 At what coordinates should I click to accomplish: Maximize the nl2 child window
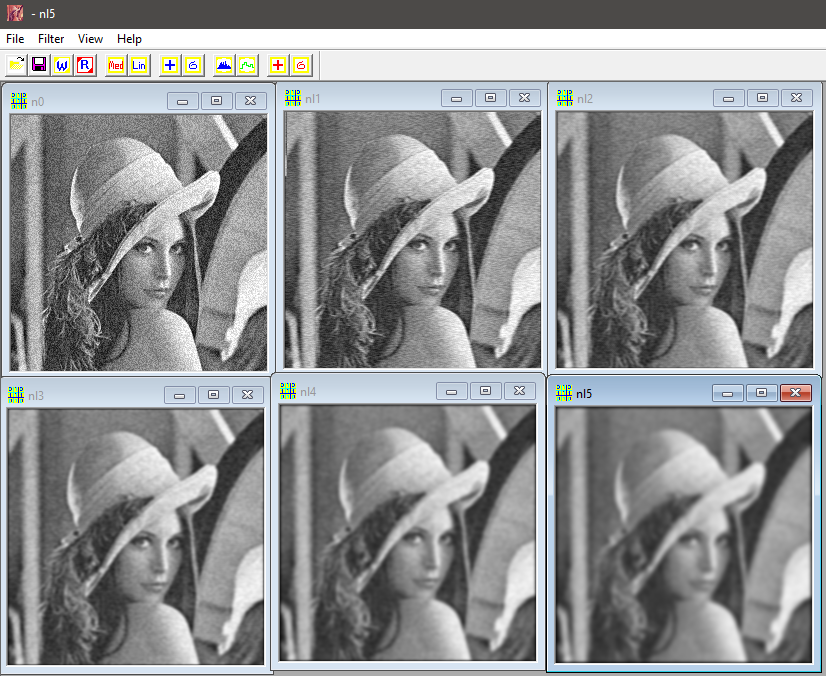(x=762, y=98)
